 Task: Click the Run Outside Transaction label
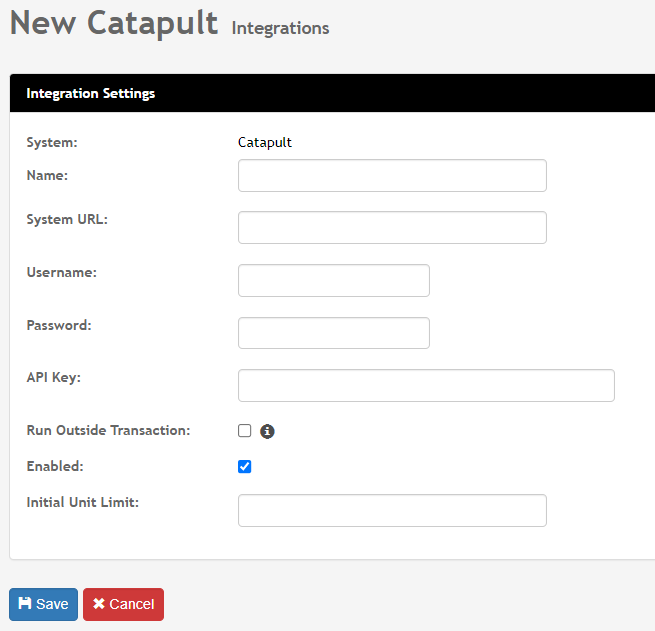108,430
